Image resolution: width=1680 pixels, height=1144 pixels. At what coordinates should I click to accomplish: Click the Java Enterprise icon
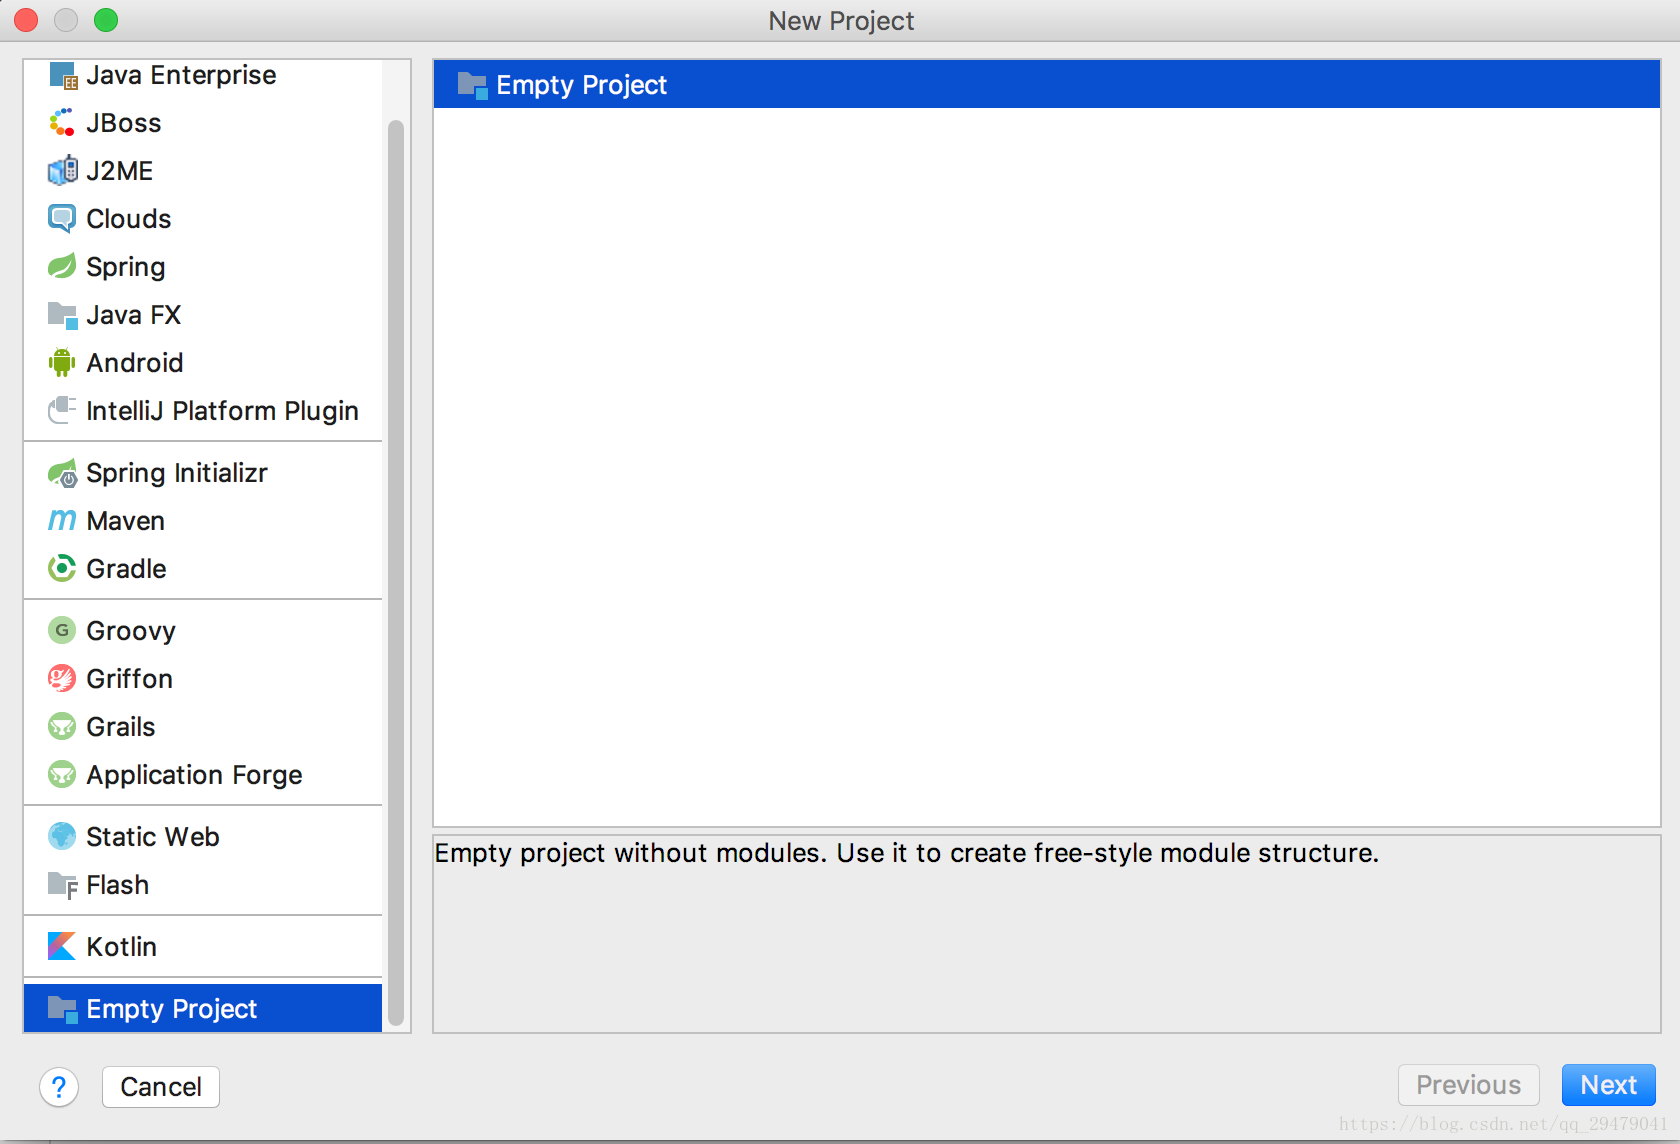pos(62,76)
